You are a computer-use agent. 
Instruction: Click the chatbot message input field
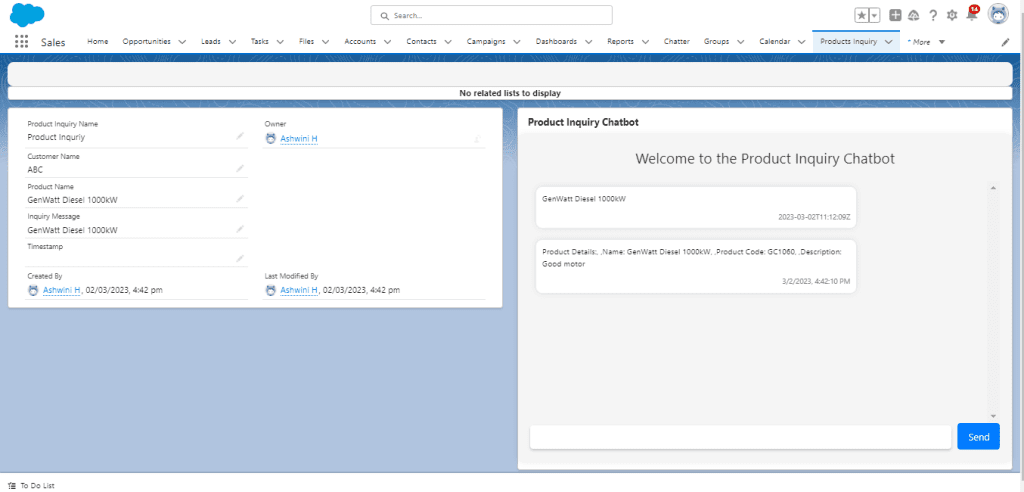740,436
